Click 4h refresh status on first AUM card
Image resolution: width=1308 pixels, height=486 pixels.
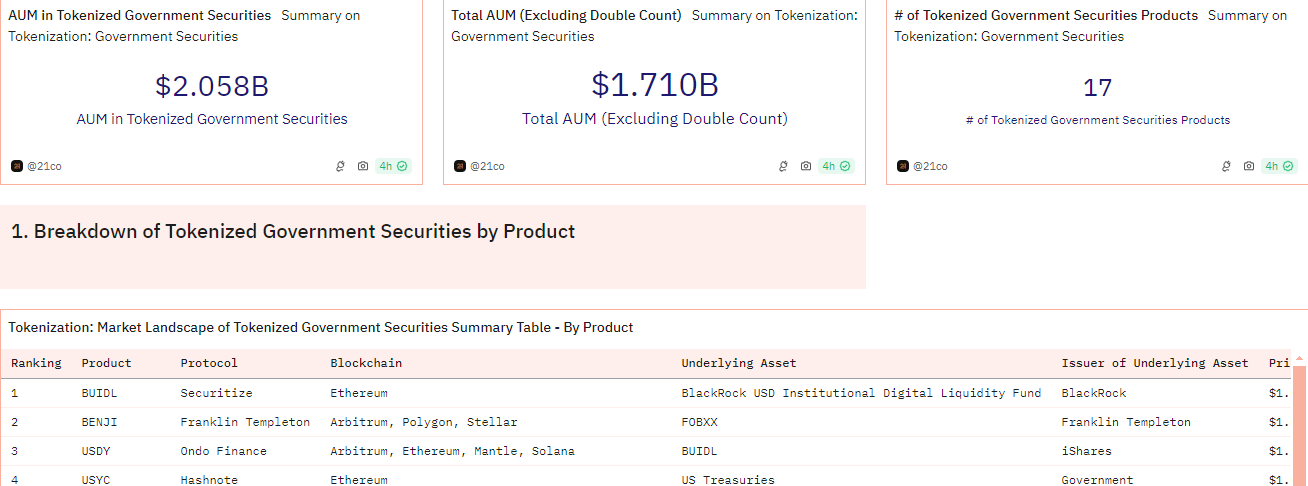393,166
